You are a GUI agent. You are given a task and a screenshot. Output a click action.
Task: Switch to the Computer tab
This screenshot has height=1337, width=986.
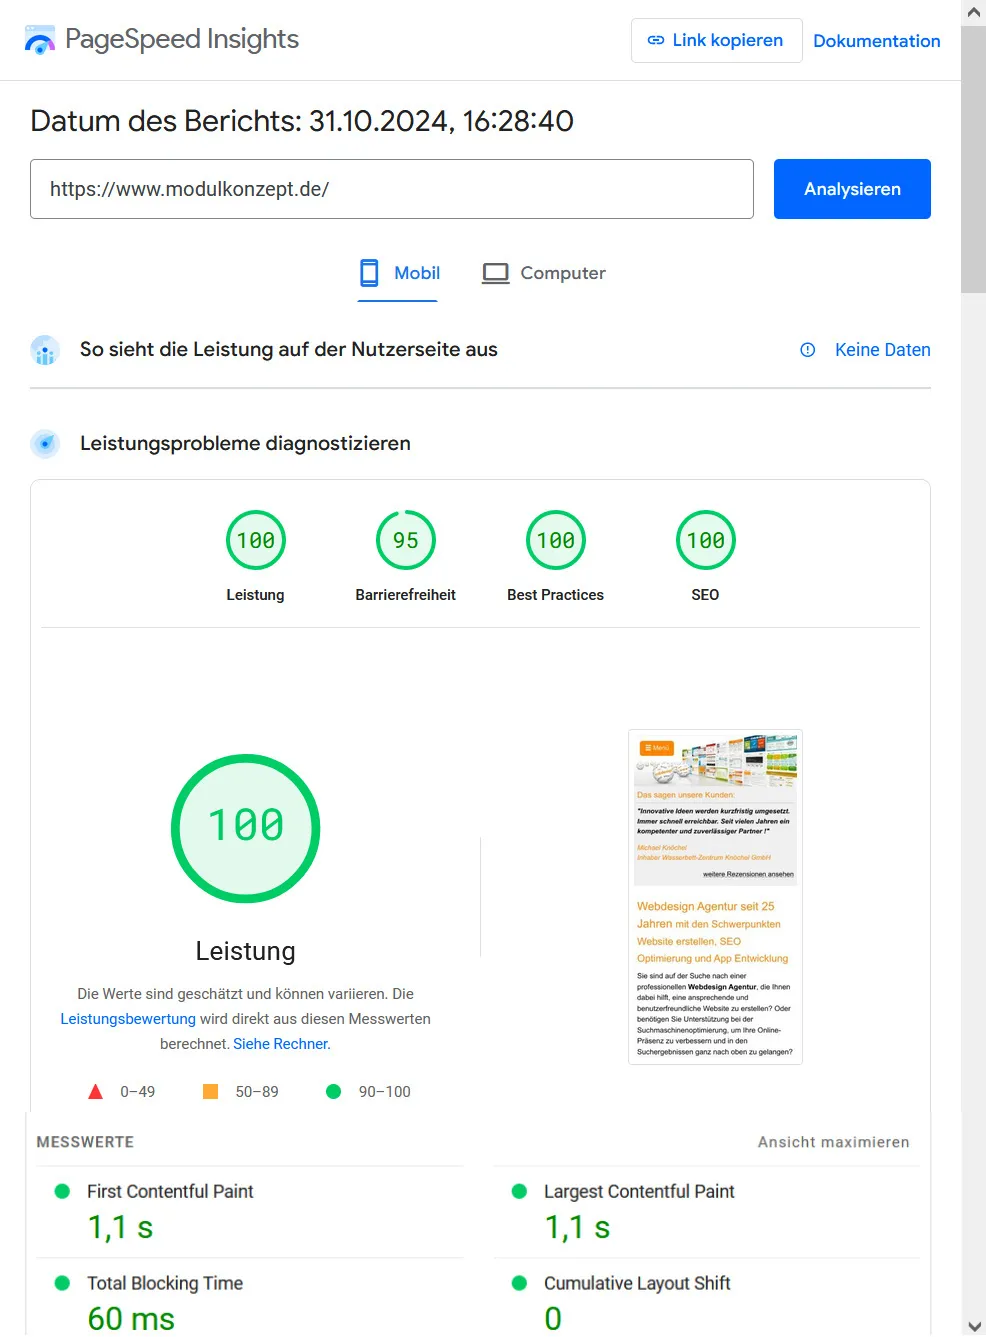562,273
